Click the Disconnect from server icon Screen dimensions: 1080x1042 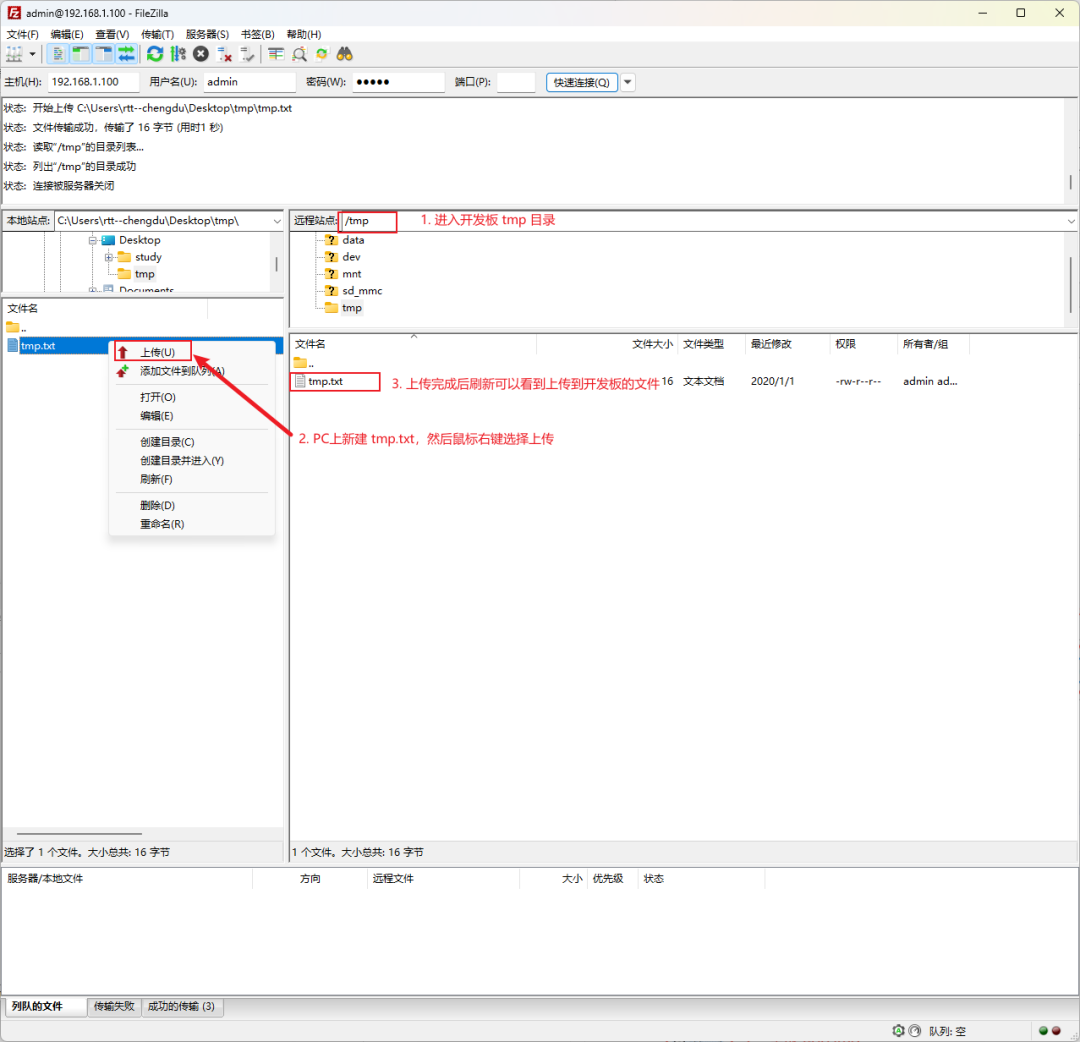point(224,54)
